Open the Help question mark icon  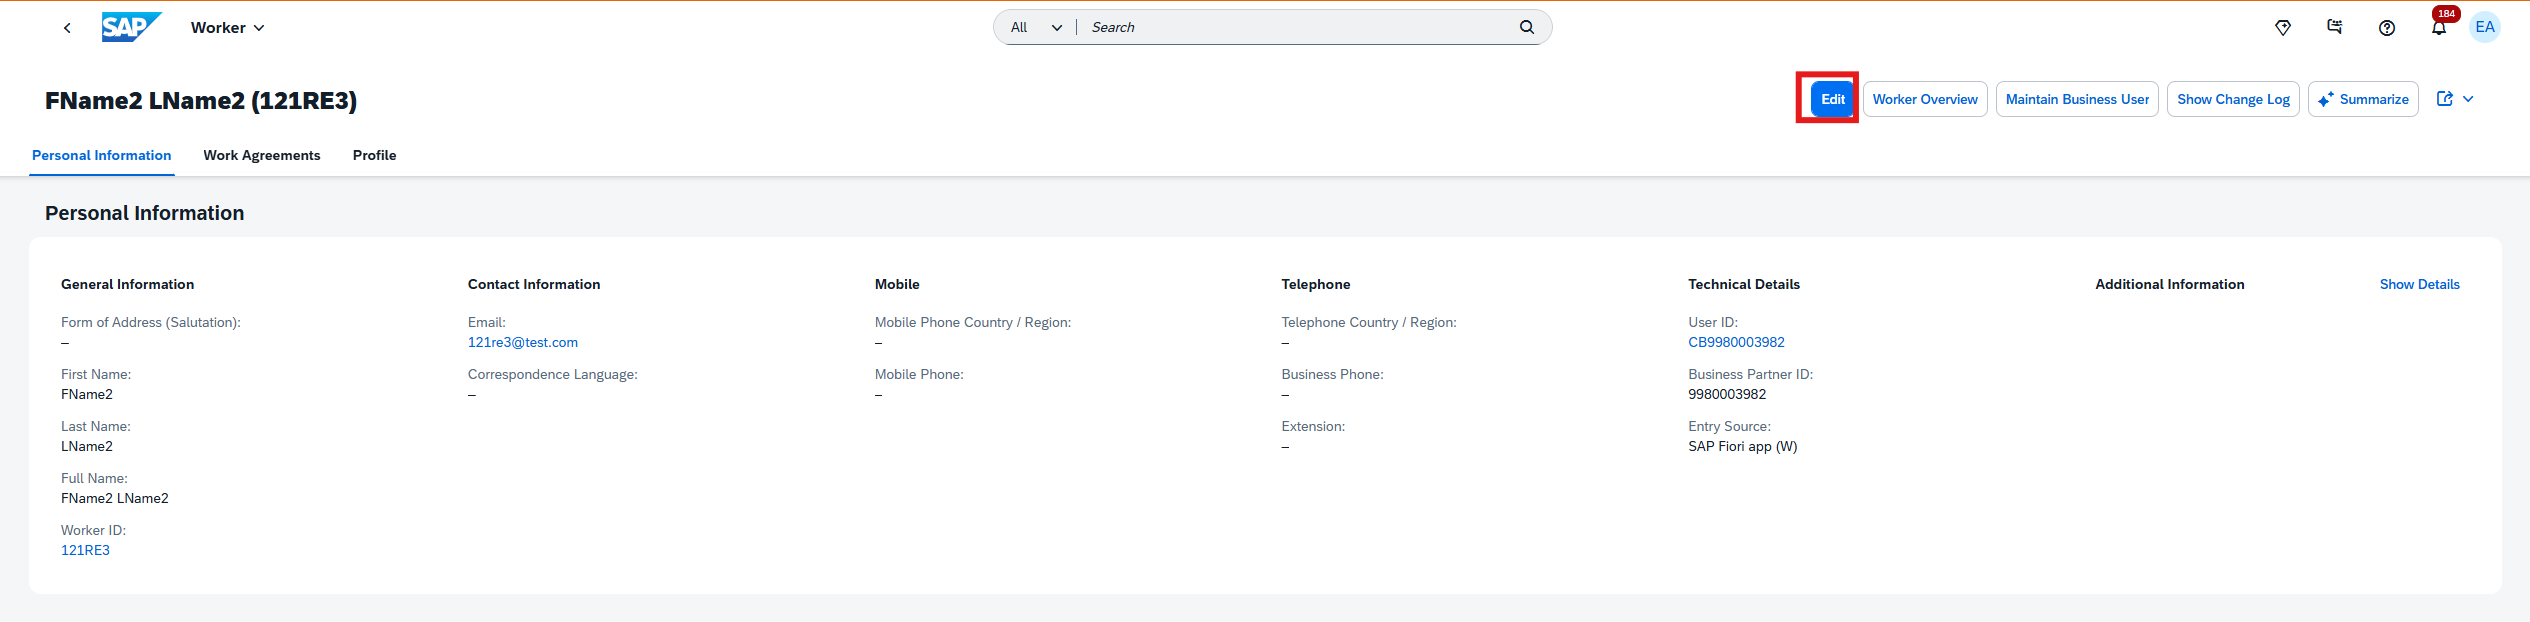click(x=2387, y=28)
